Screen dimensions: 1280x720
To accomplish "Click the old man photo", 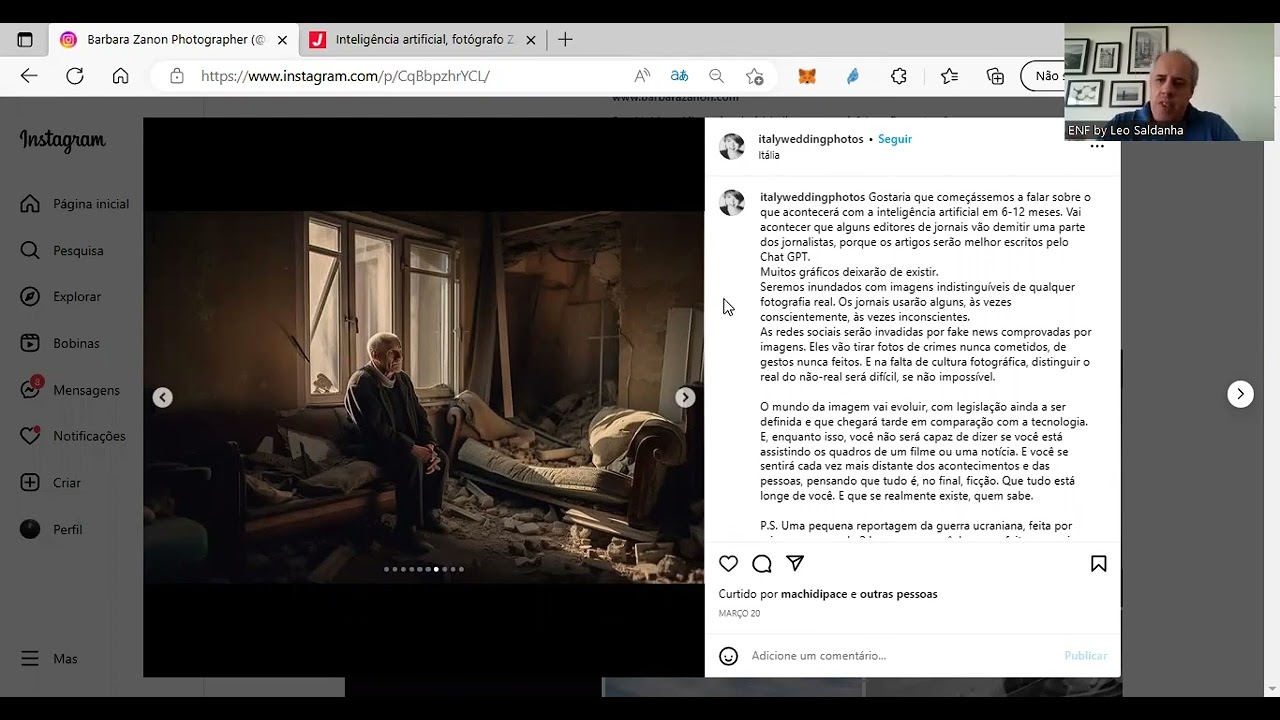I will pos(424,397).
